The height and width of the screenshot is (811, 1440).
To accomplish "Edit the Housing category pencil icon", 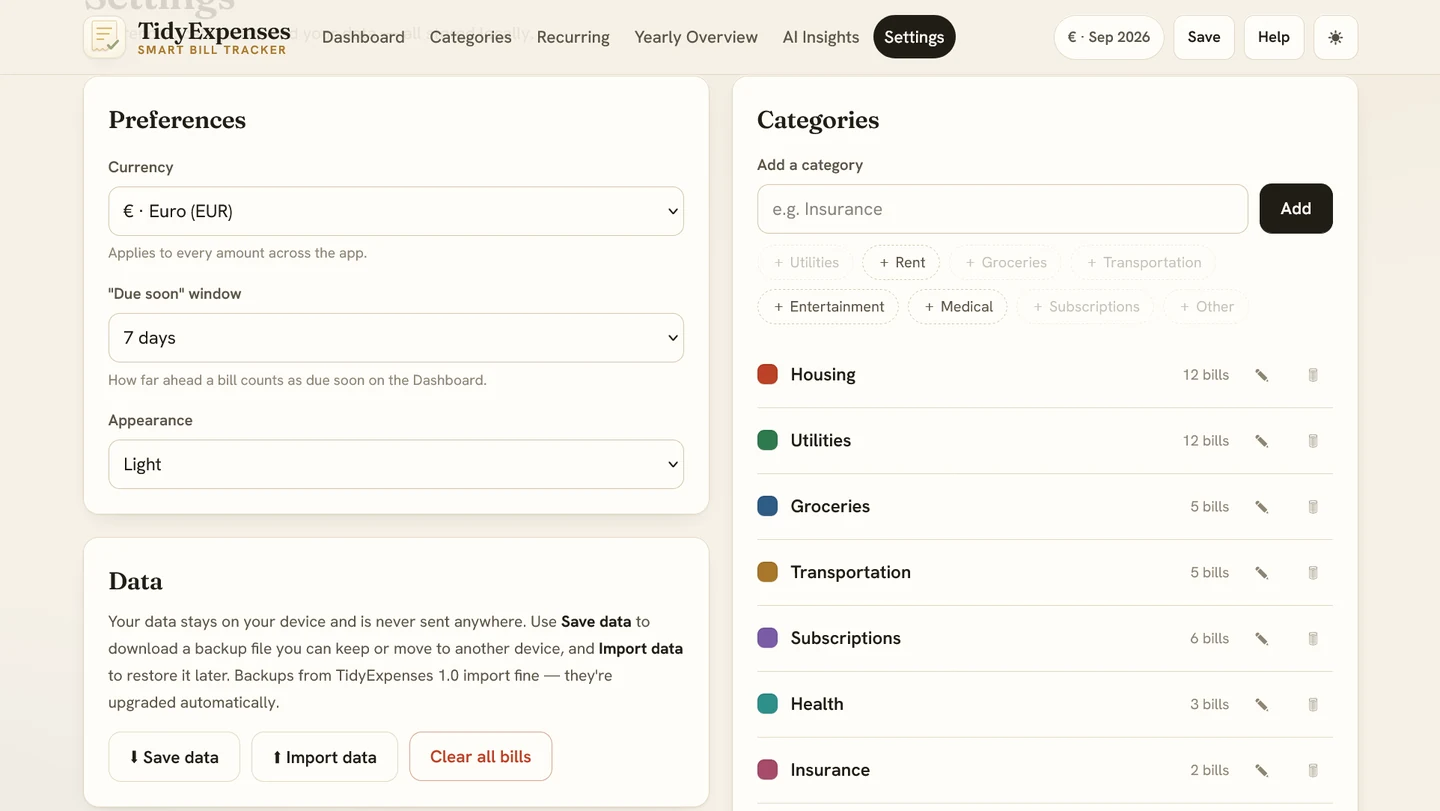I will click(x=1262, y=375).
